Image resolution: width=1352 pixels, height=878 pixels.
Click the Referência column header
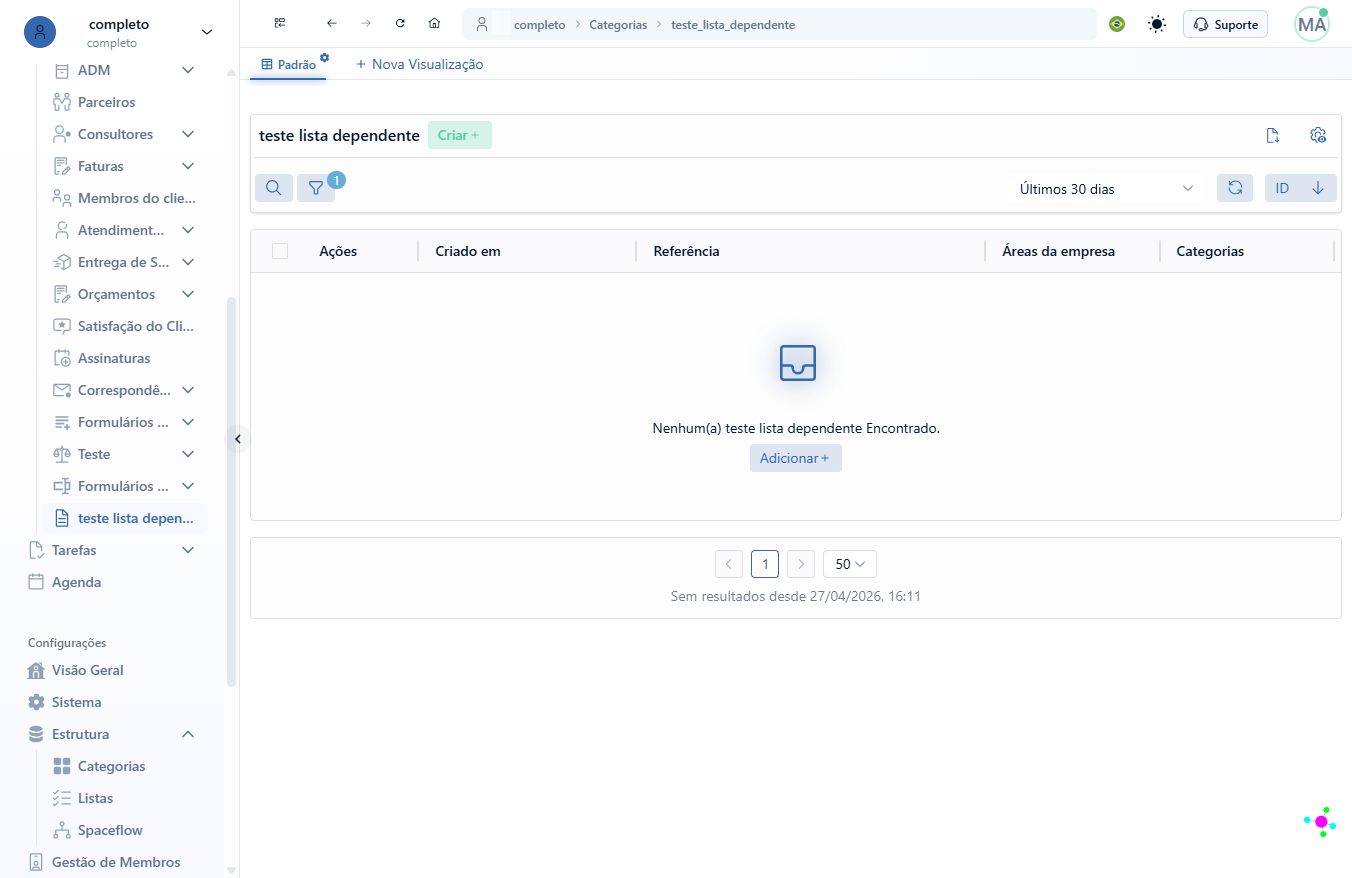pos(686,251)
